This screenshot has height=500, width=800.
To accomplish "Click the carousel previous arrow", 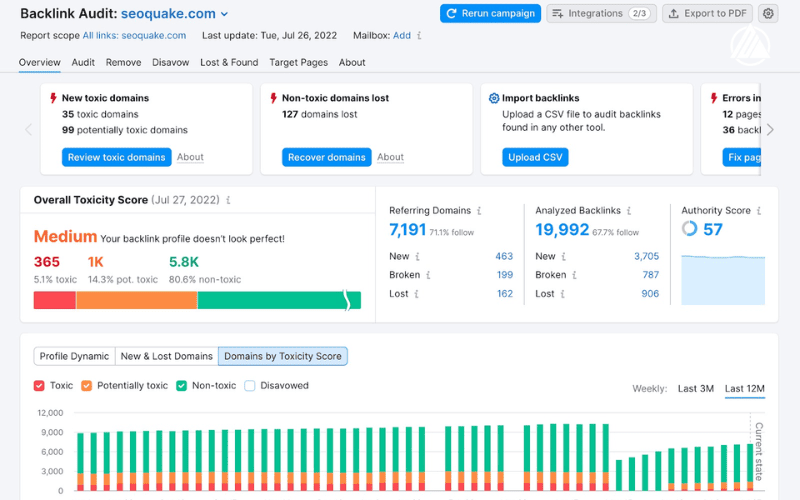I will [29, 130].
